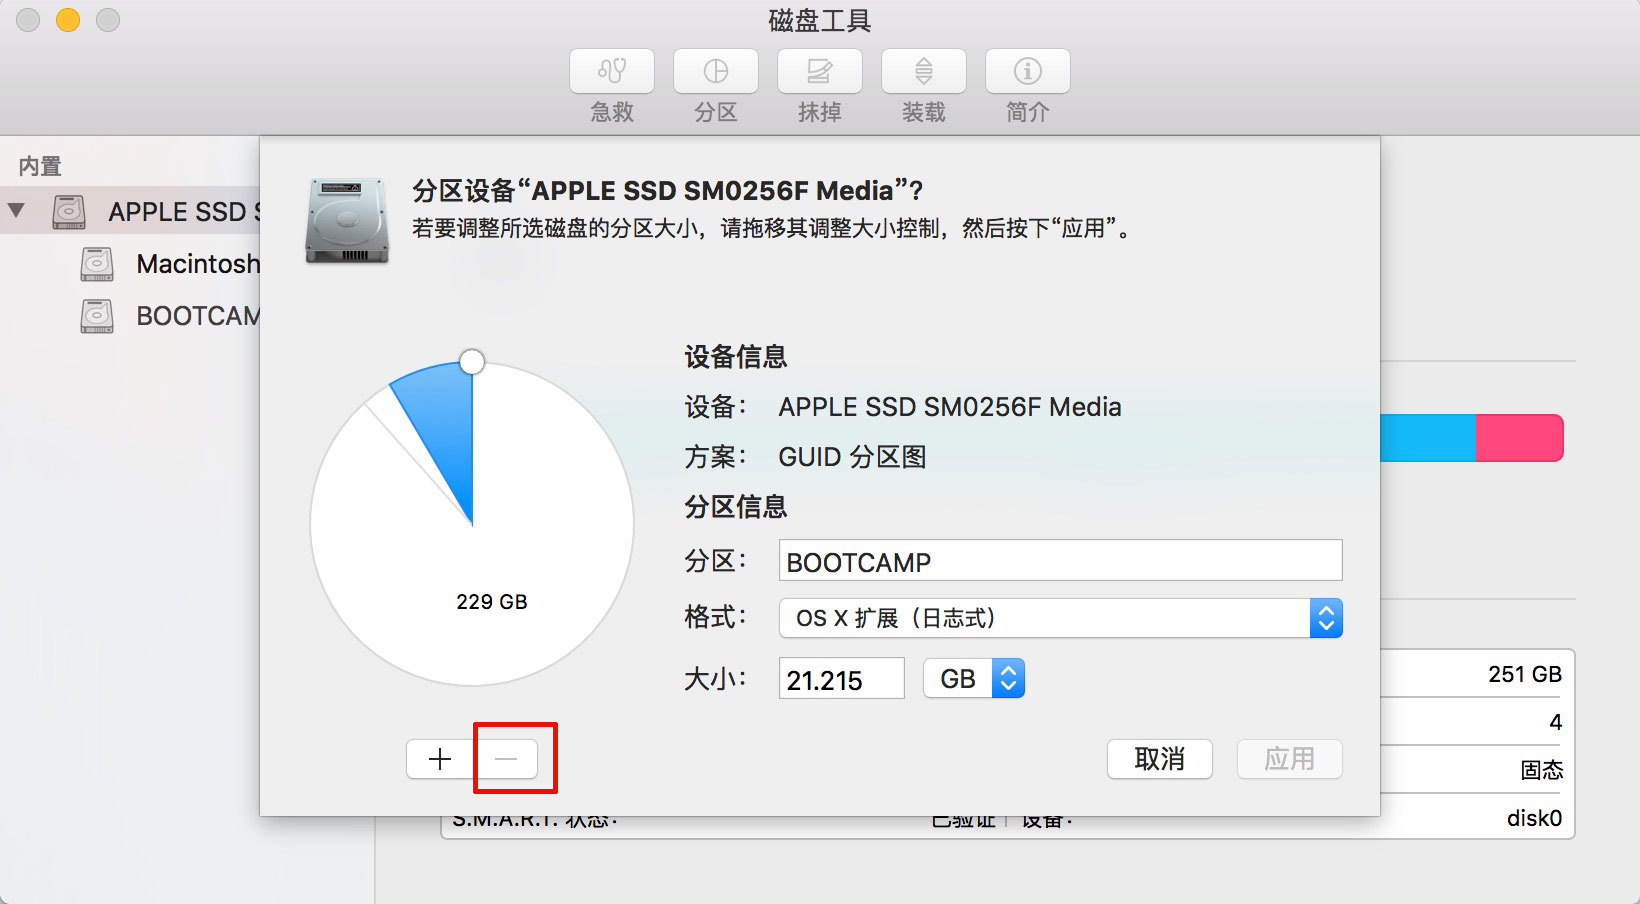The height and width of the screenshot is (904, 1640).
Task: Click the pie chart resize handle
Action: pos(472,361)
